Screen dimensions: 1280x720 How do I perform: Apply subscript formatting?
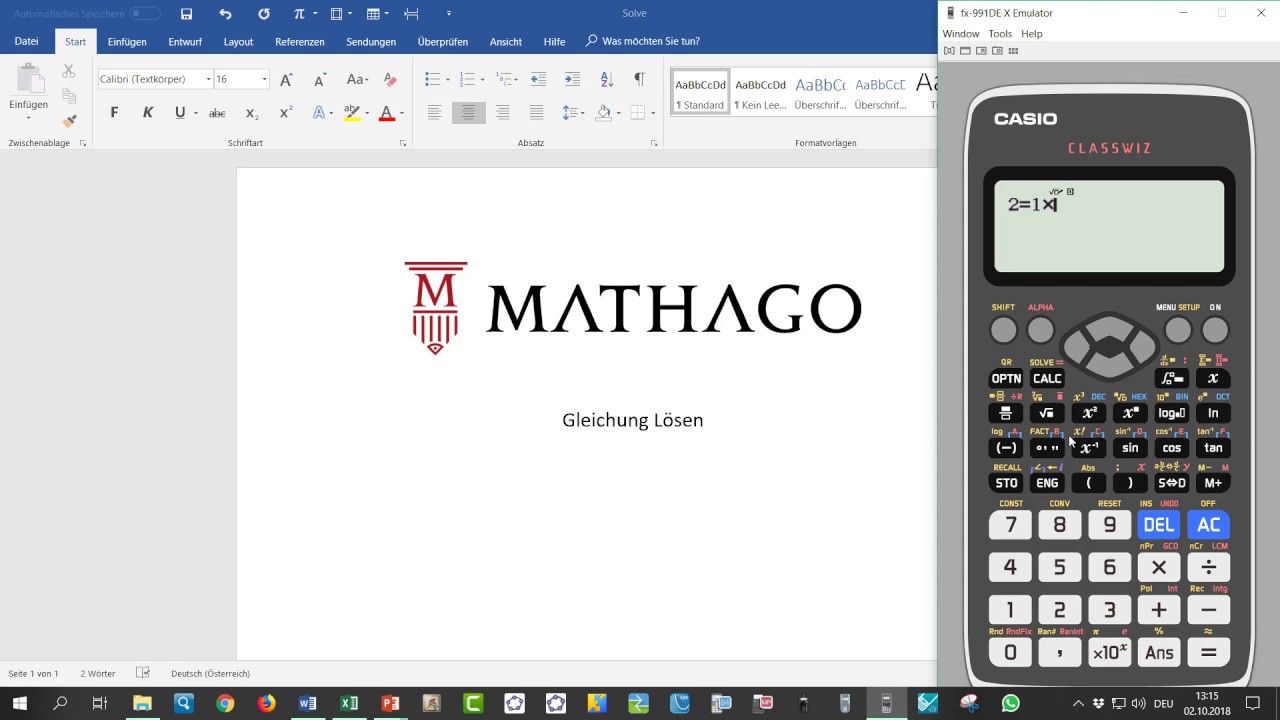[x=252, y=113]
